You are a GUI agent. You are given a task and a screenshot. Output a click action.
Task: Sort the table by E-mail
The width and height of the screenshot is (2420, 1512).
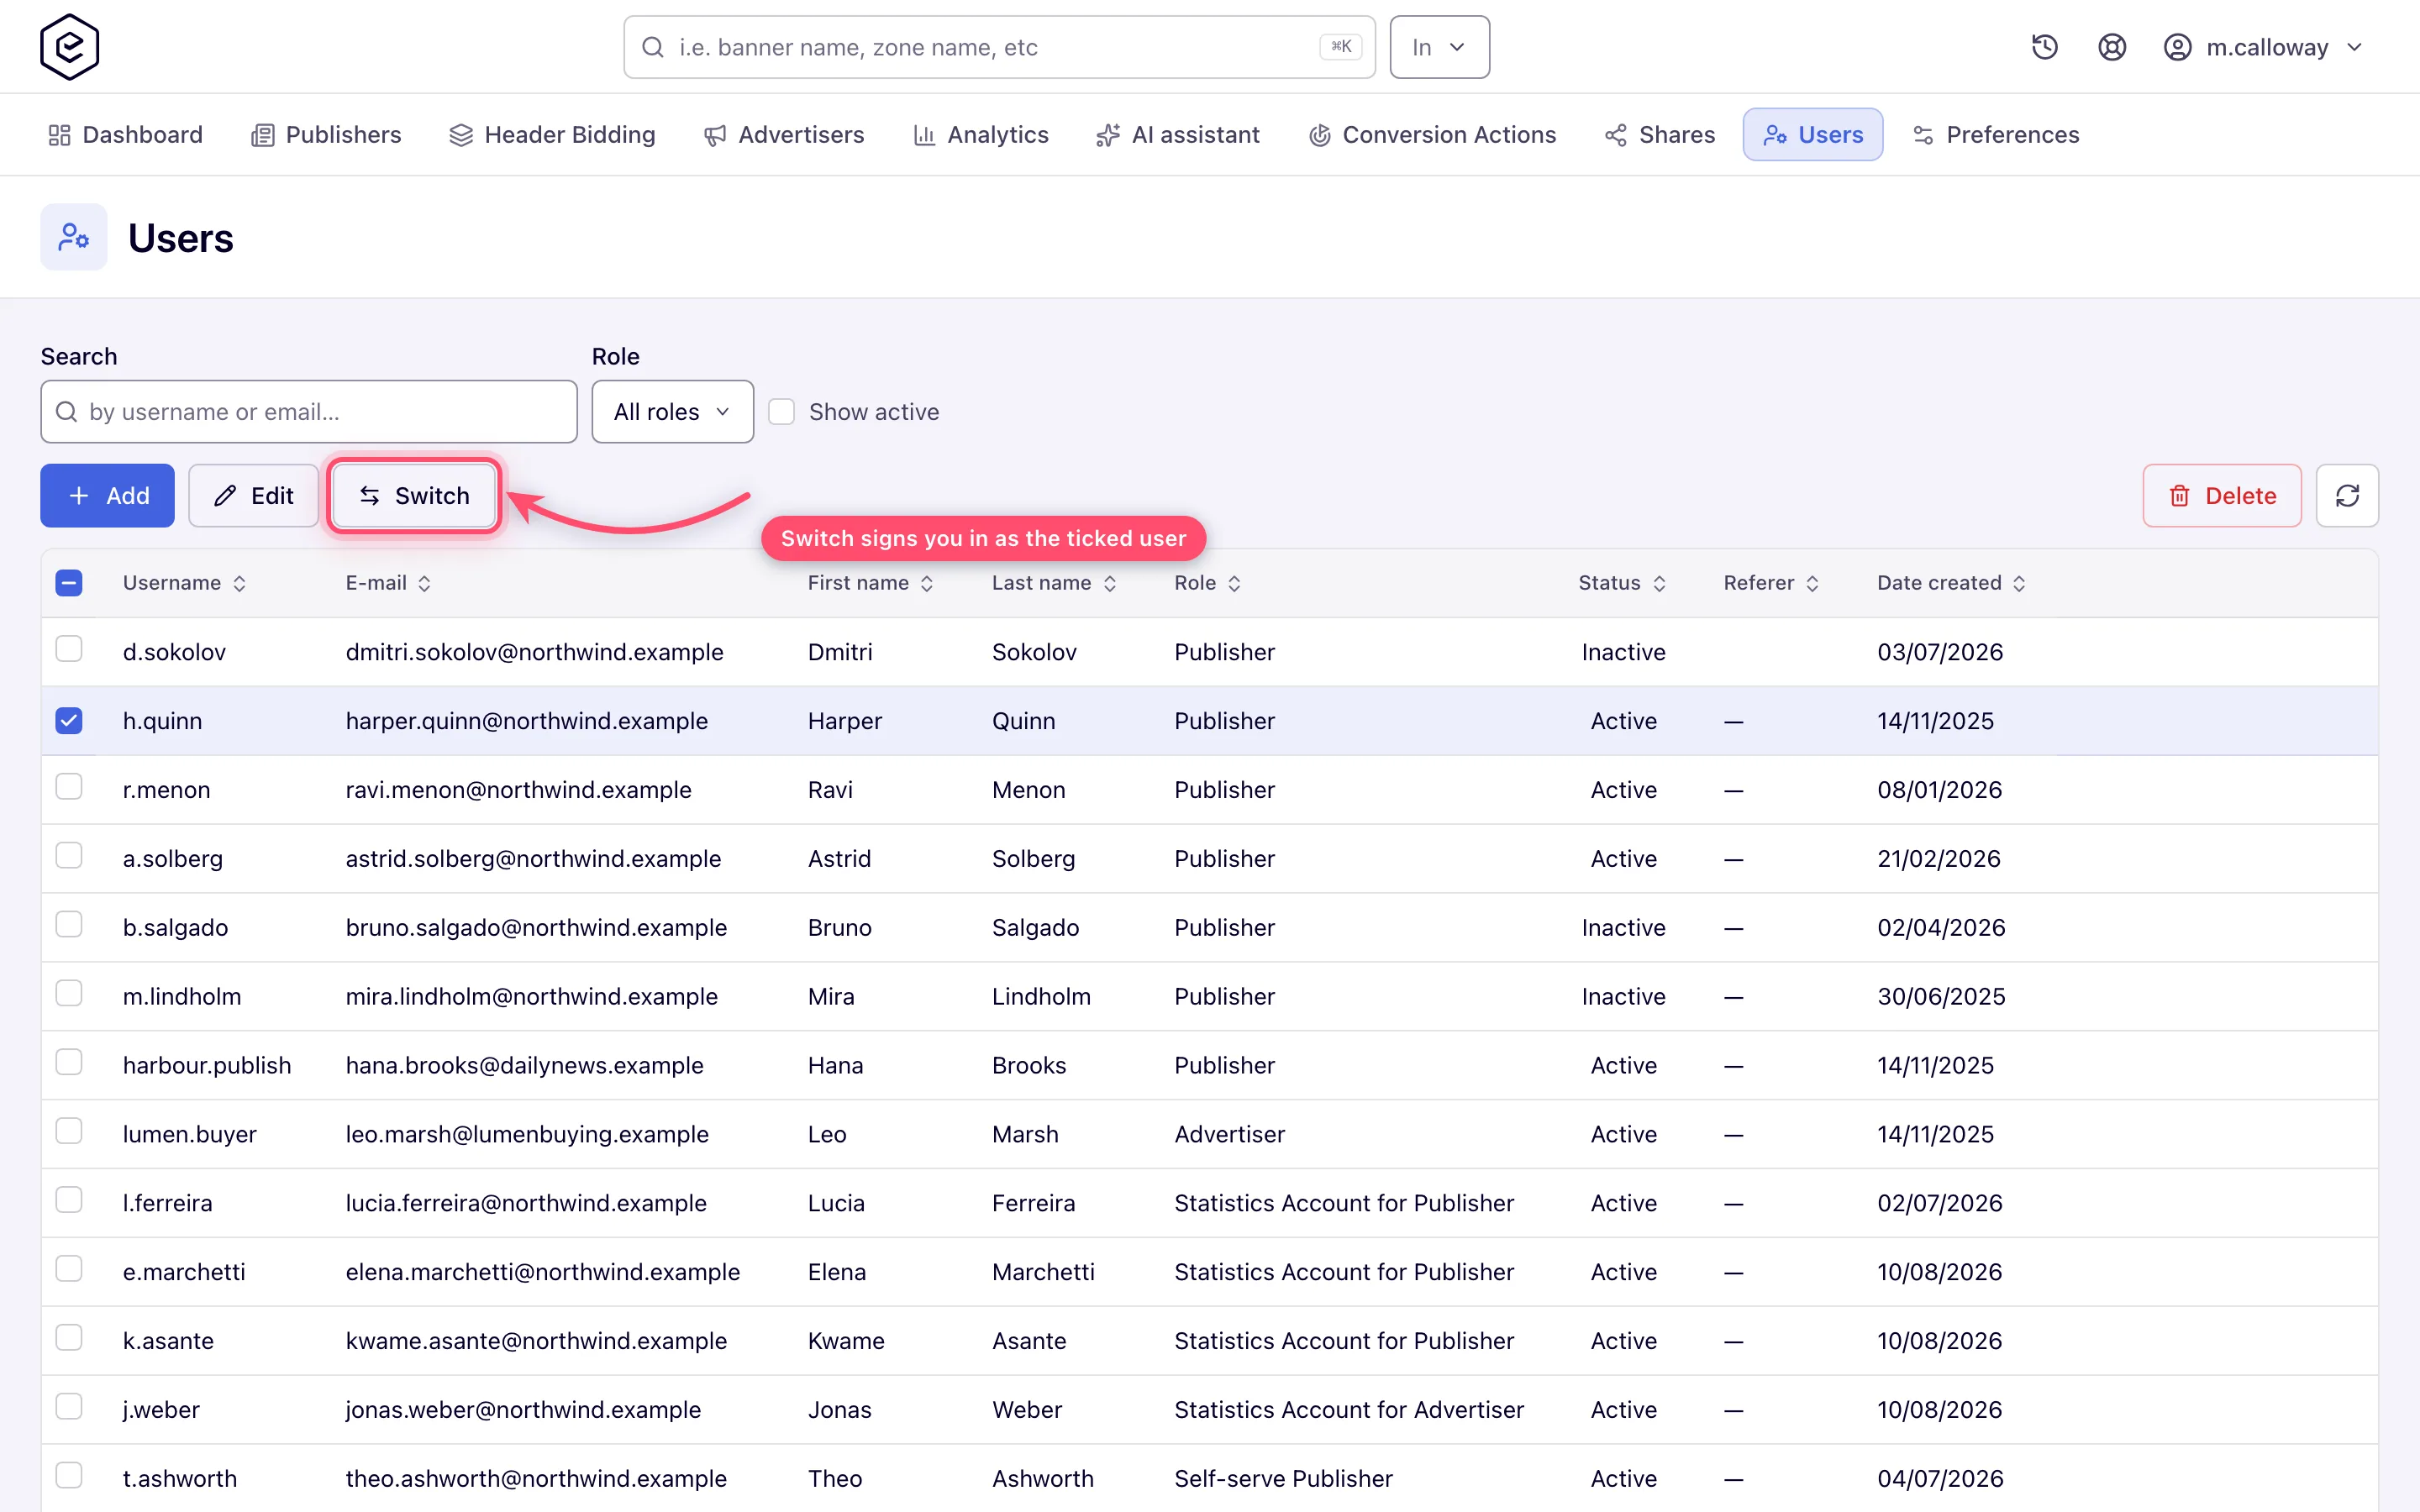[388, 583]
